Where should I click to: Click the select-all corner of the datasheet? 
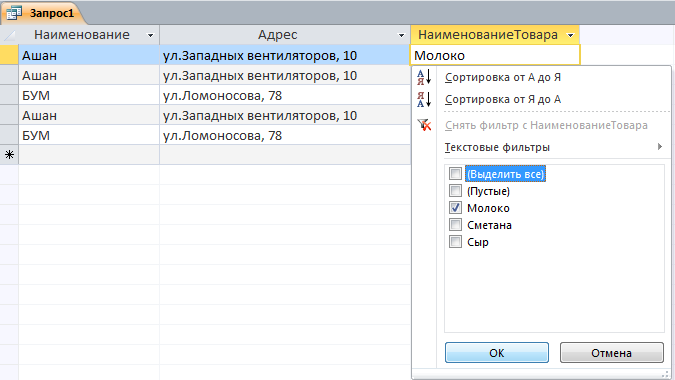9,35
